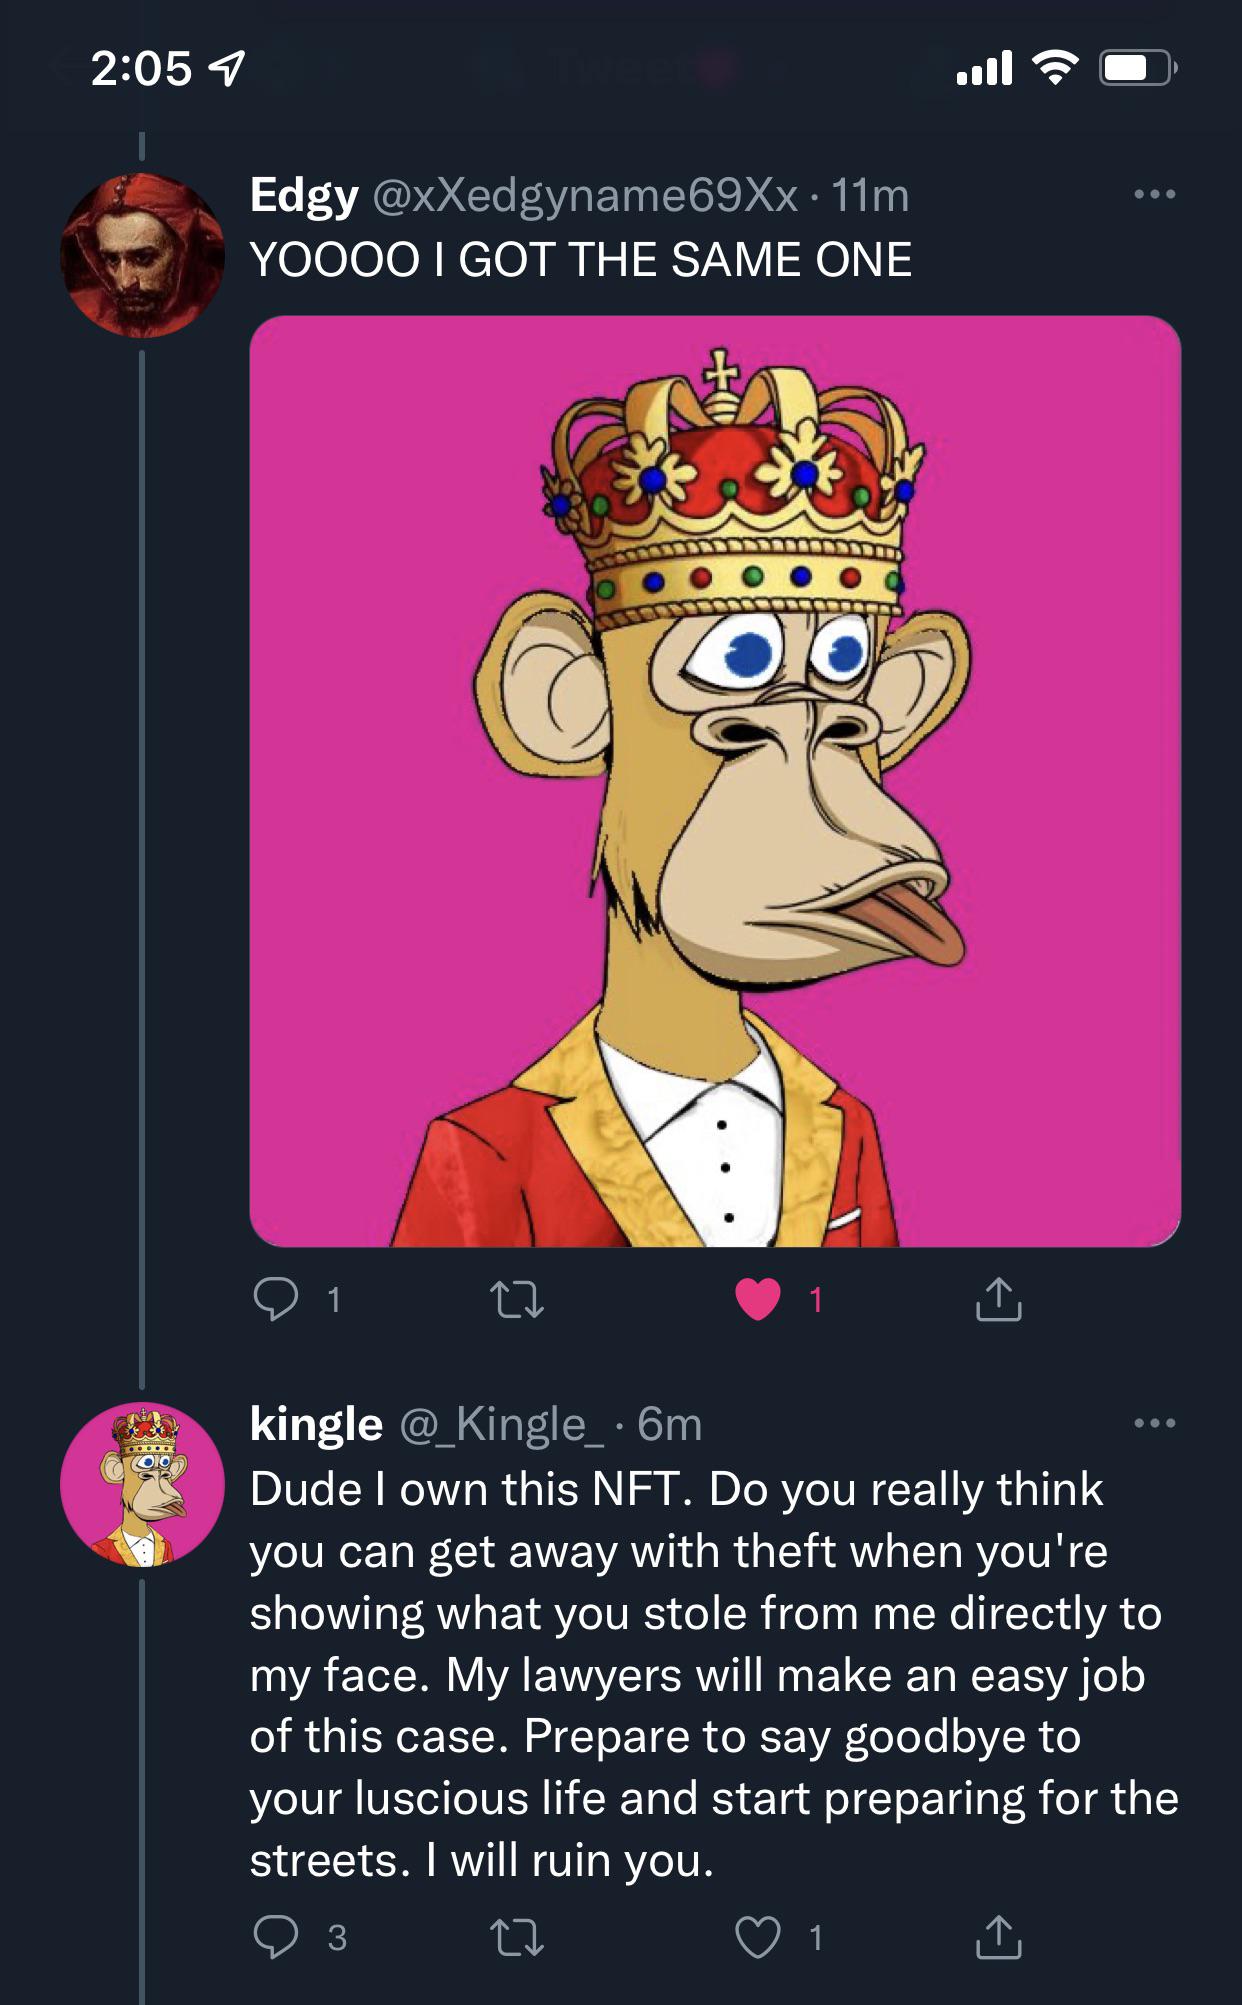Image resolution: width=1242 pixels, height=2005 pixels.
Task: Like kingle's tweet
Action: 758,1937
